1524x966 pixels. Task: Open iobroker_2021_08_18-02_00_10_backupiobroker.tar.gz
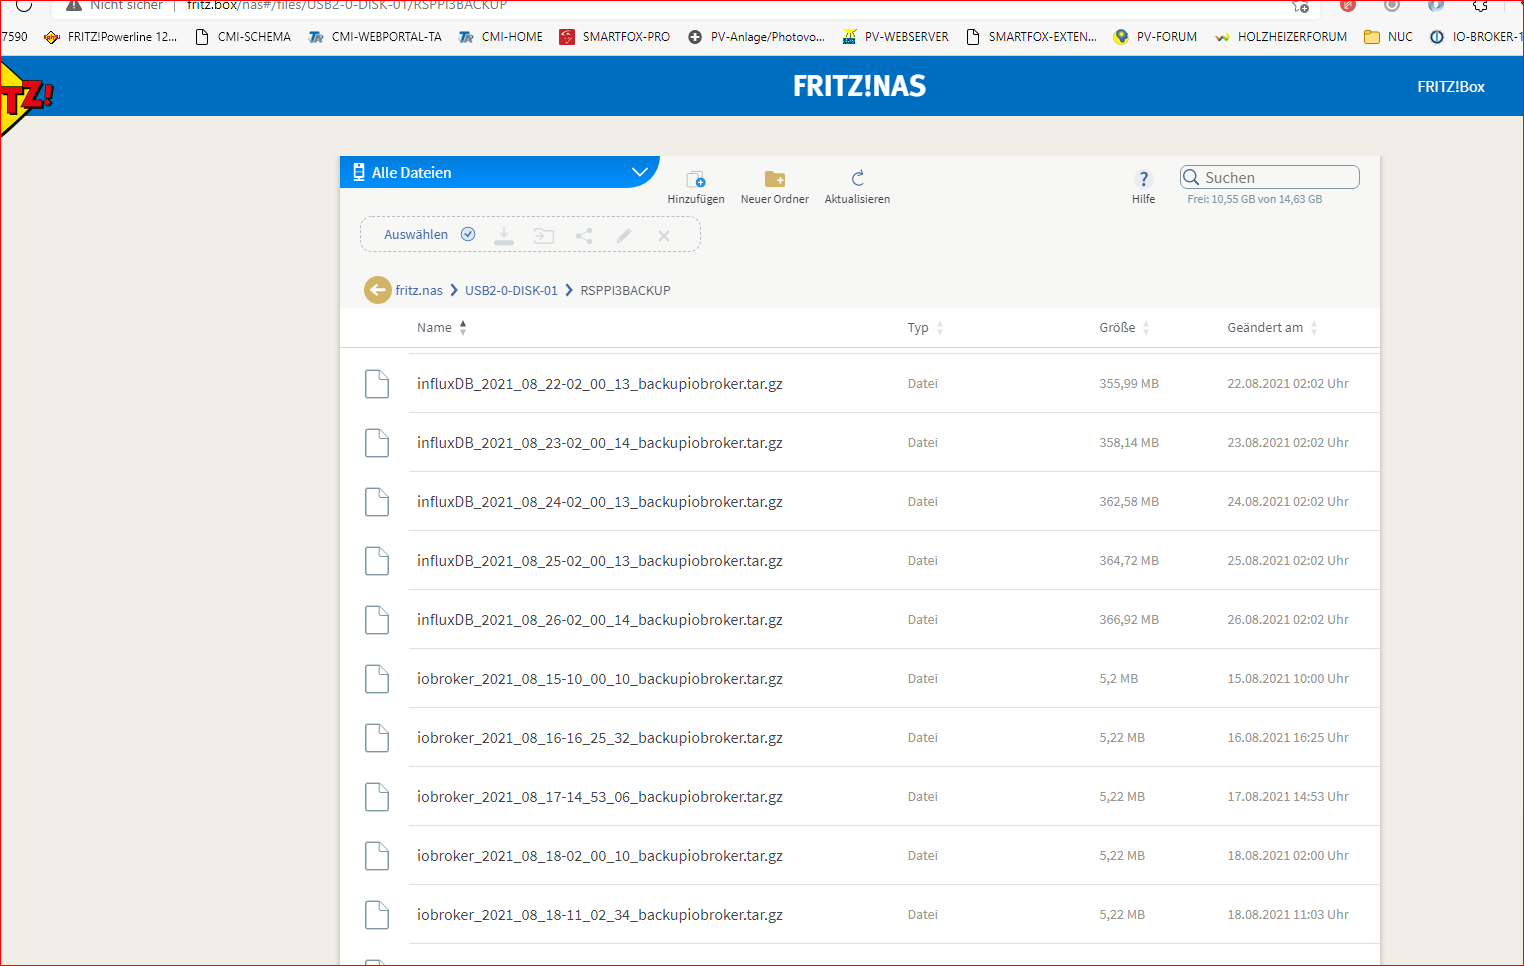coord(600,855)
